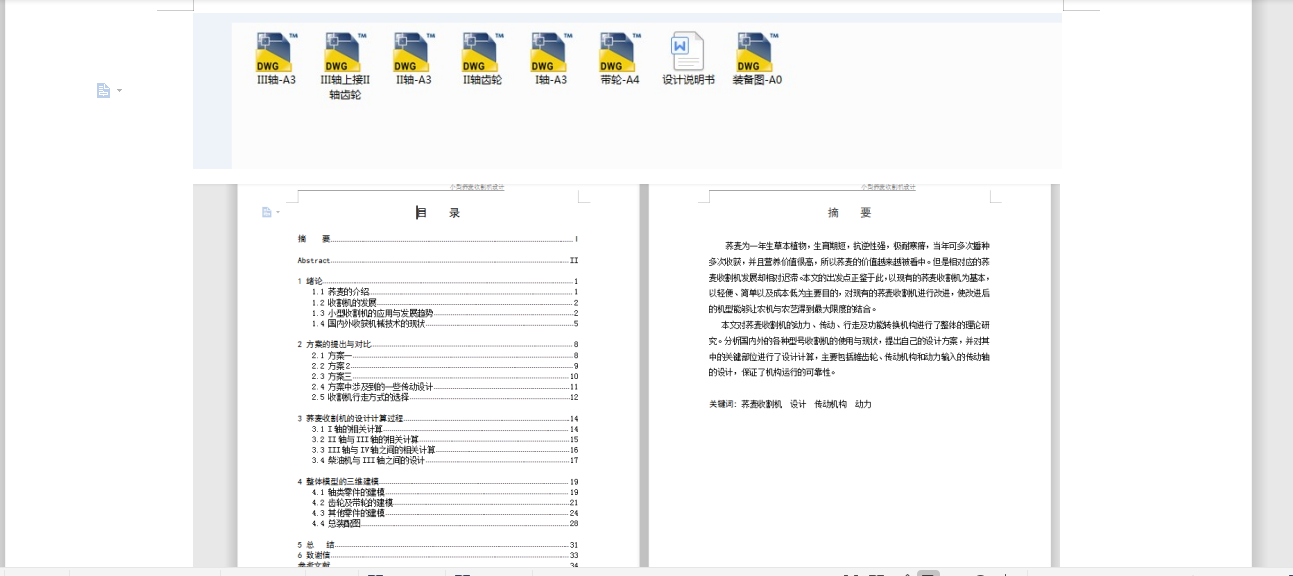Click the 2.1 方案一 contents row
This screenshot has height=576, width=1293.
coord(445,355)
